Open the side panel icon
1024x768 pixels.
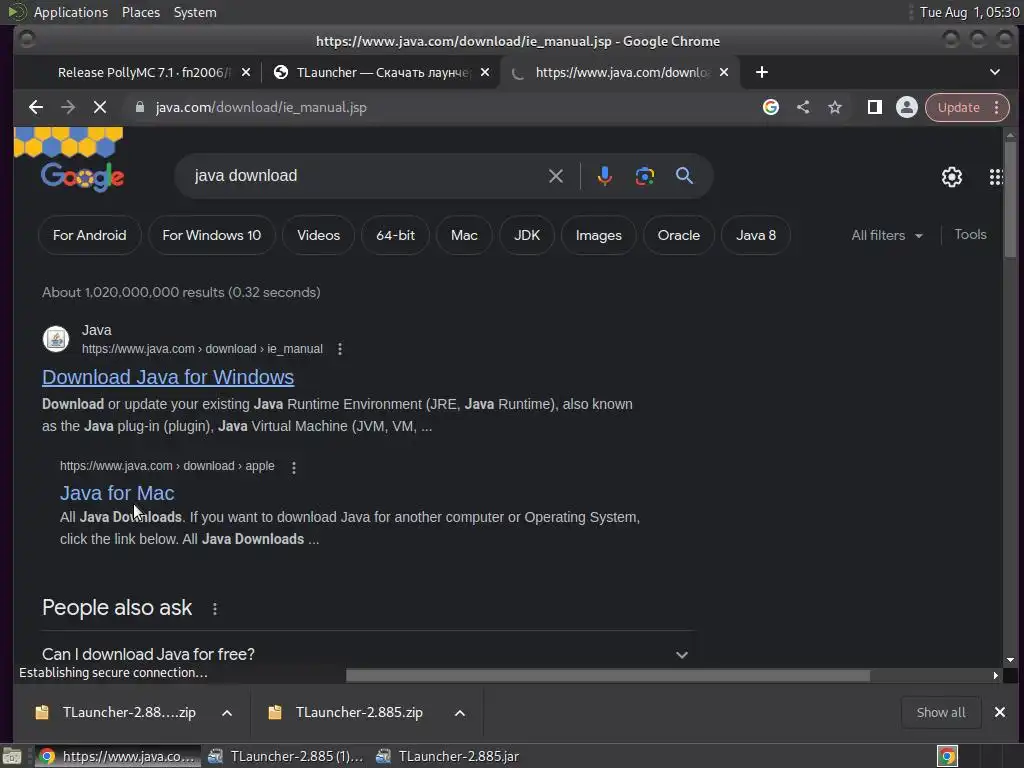coord(874,107)
